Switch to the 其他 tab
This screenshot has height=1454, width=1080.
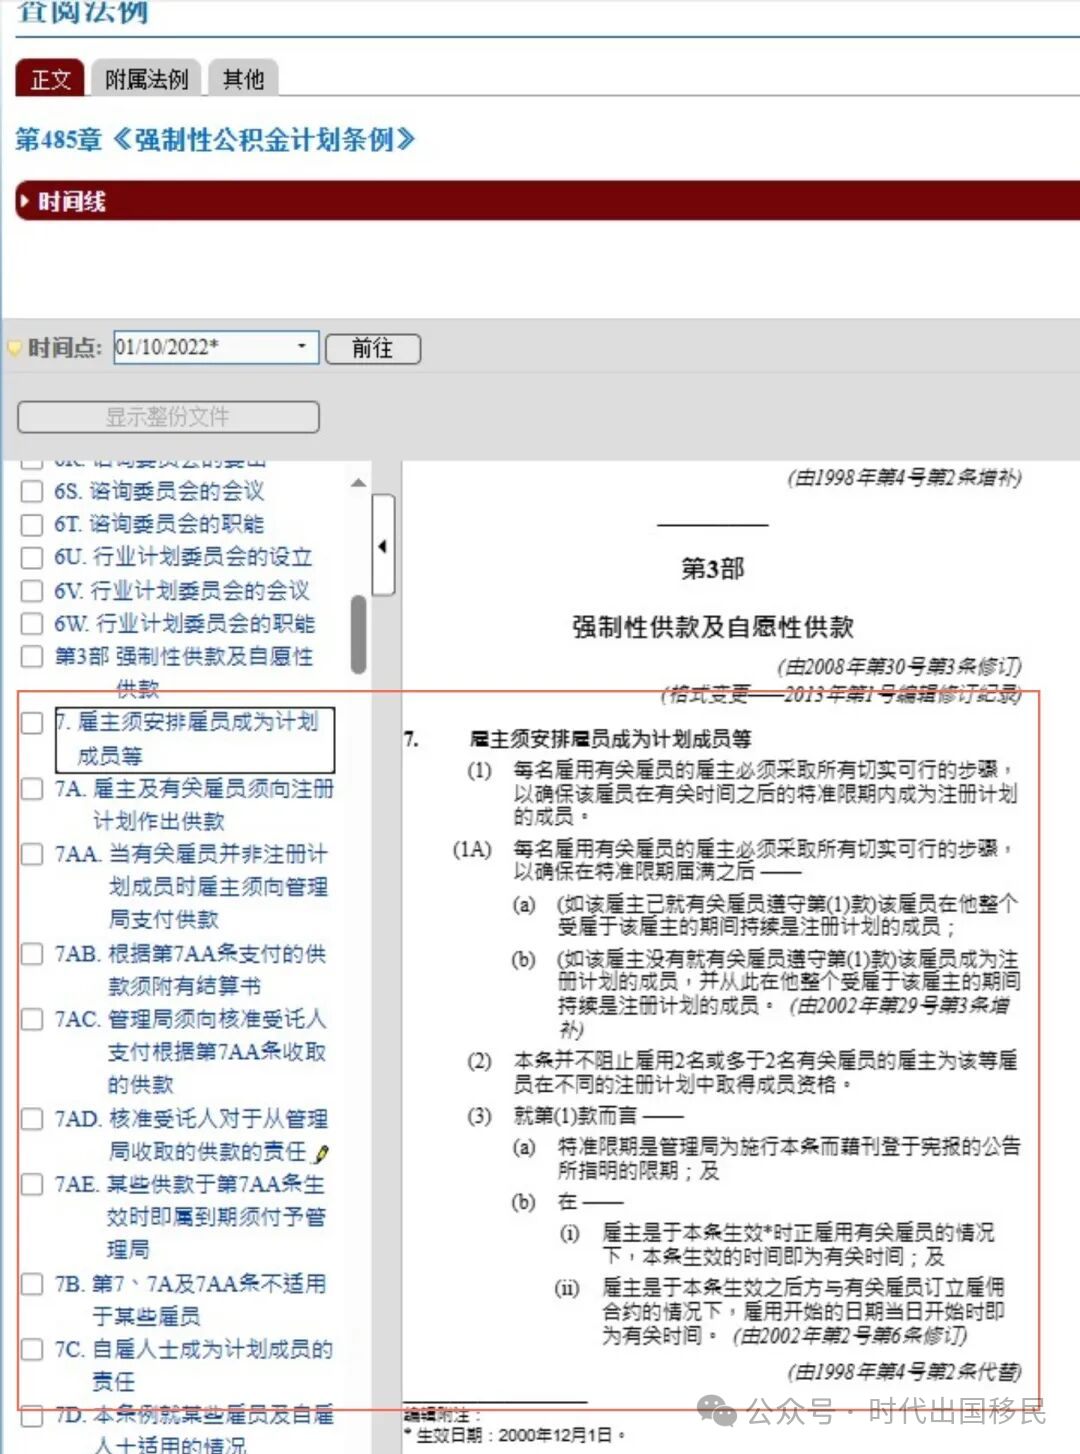243,79
